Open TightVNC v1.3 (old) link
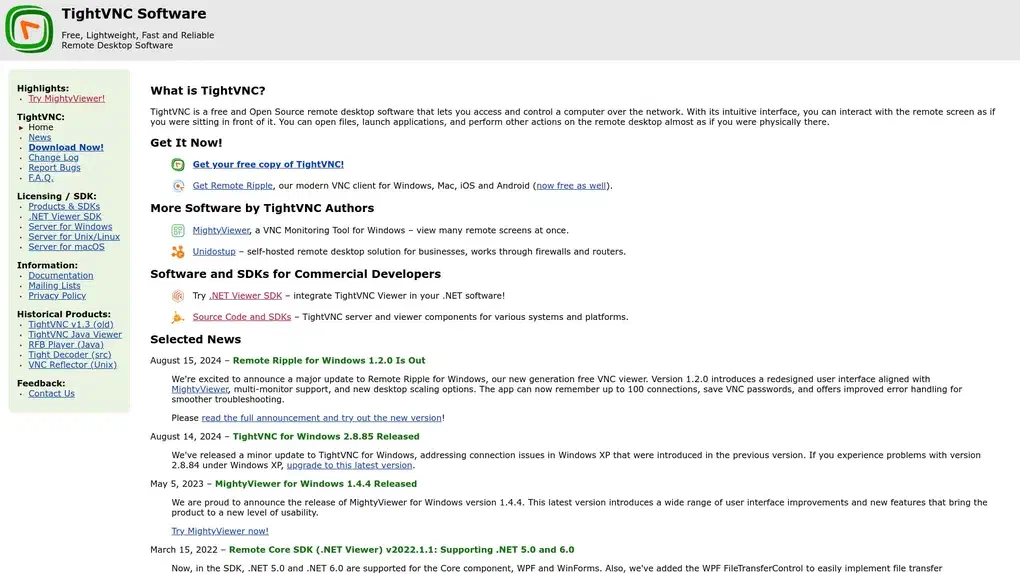The width and height of the screenshot is (1020, 574). [x=70, y=324]
